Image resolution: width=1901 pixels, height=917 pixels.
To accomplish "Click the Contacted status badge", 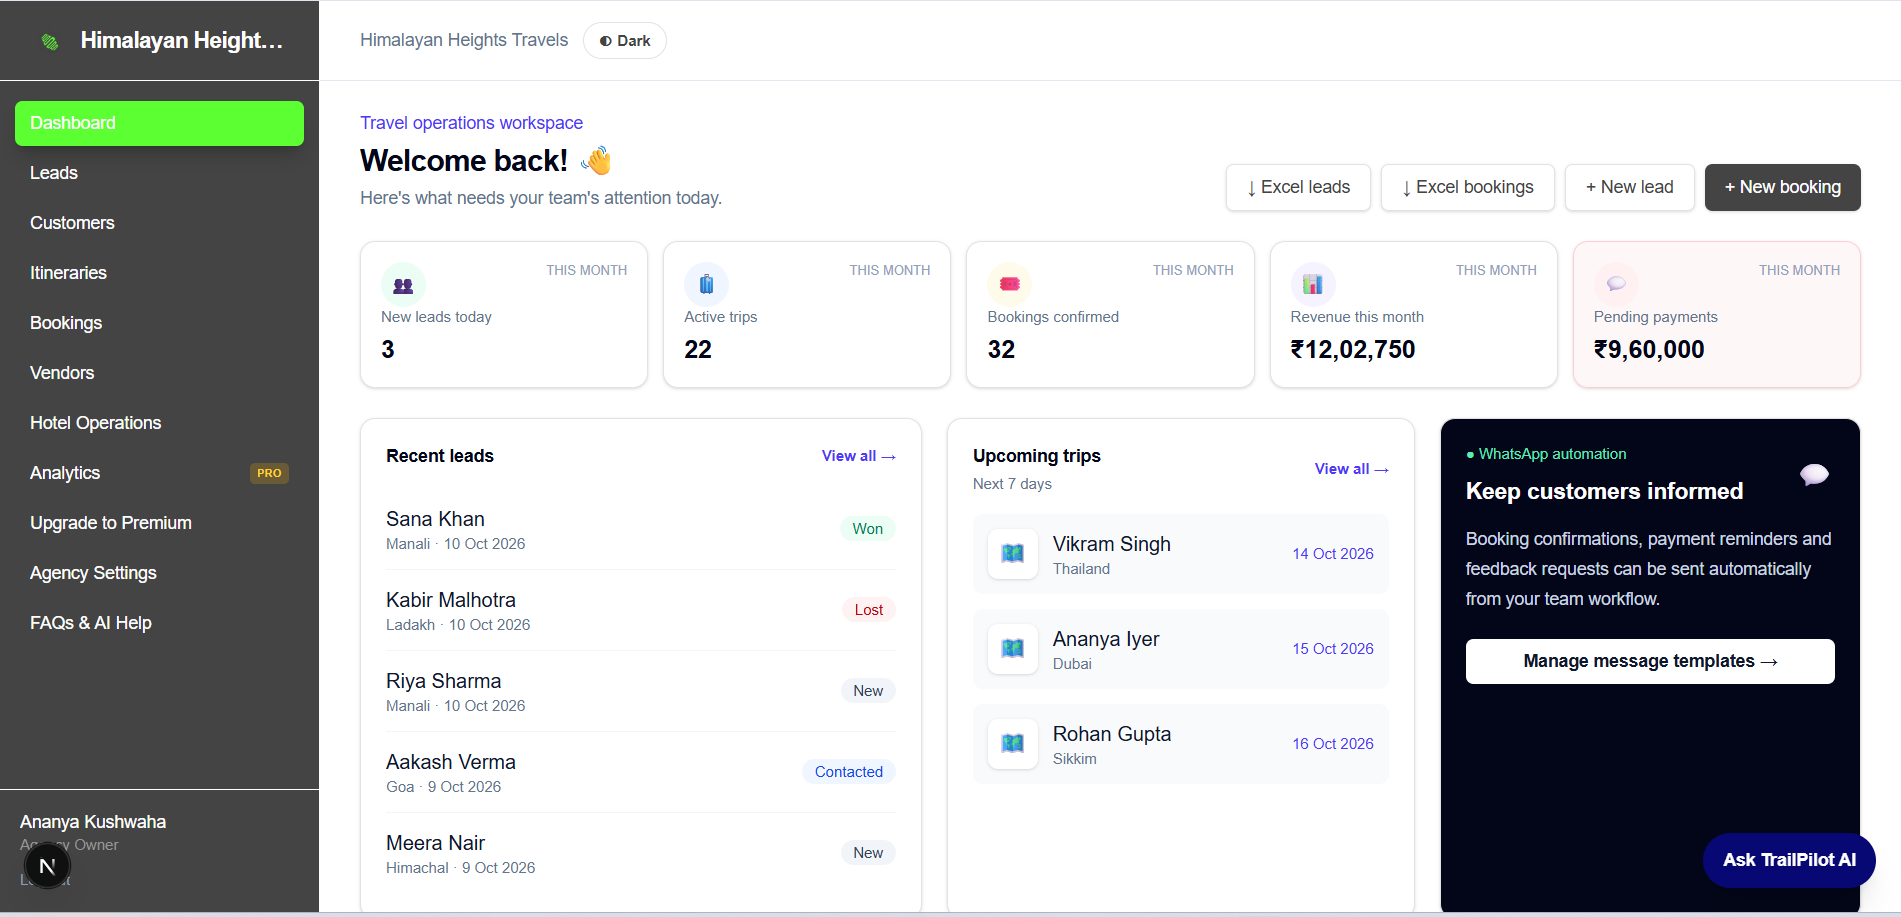I will click(x=848, y=772).
